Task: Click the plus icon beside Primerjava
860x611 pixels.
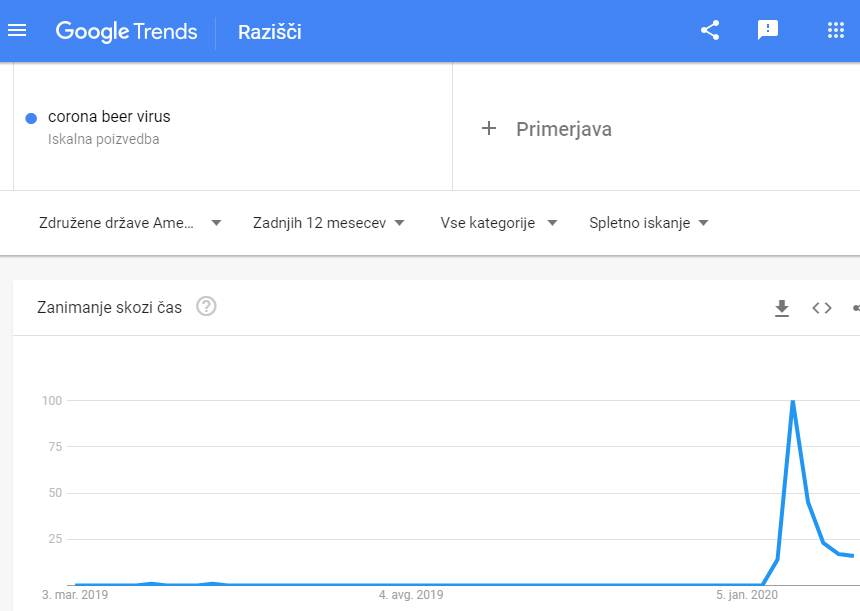Action: (489, 128)
